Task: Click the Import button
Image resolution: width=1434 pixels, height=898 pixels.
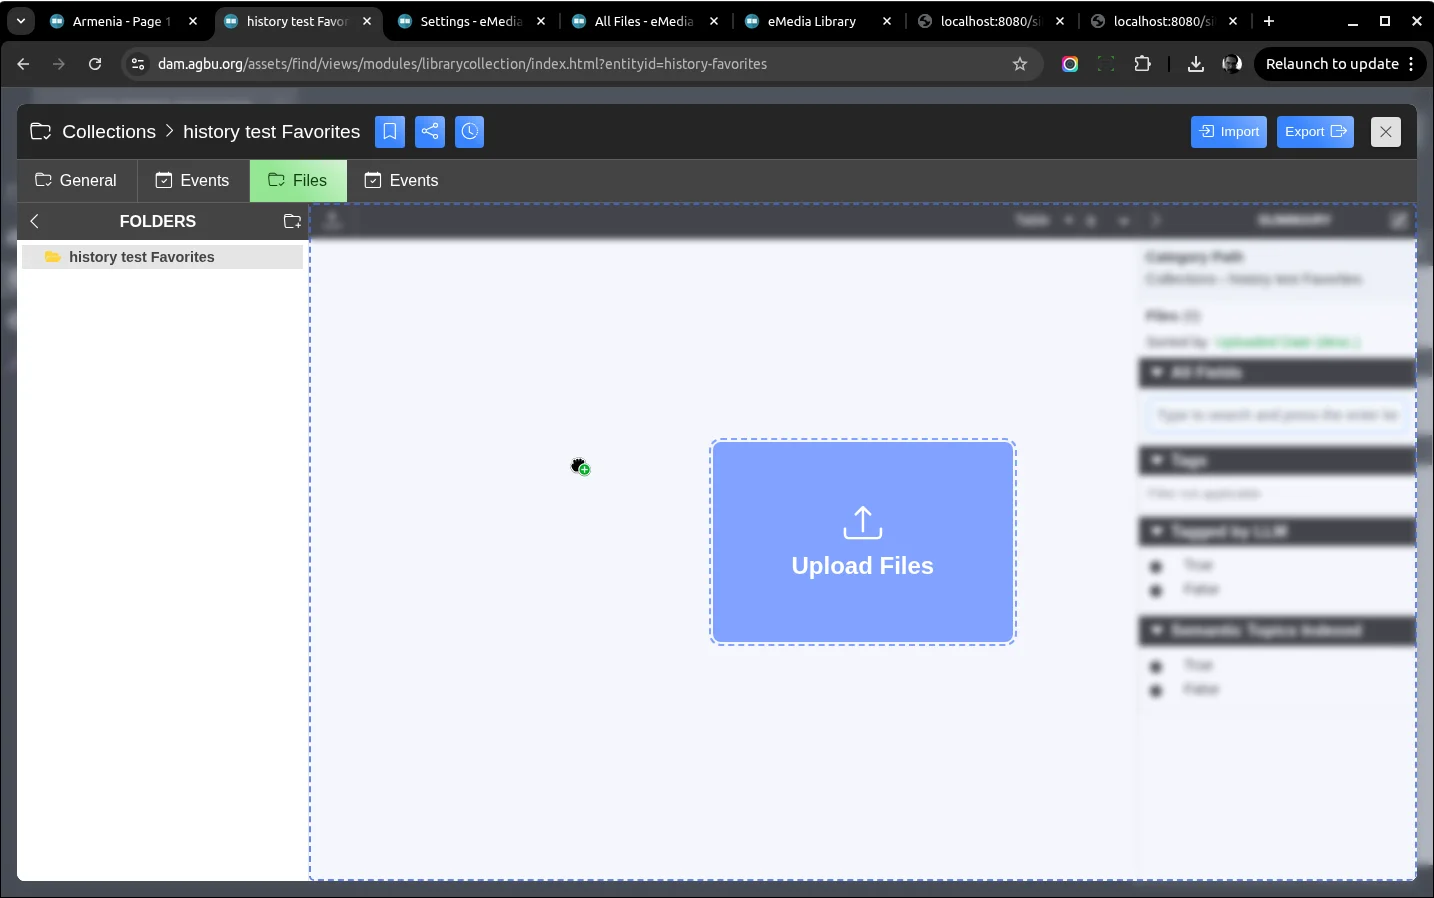Action: point(1229,132)
